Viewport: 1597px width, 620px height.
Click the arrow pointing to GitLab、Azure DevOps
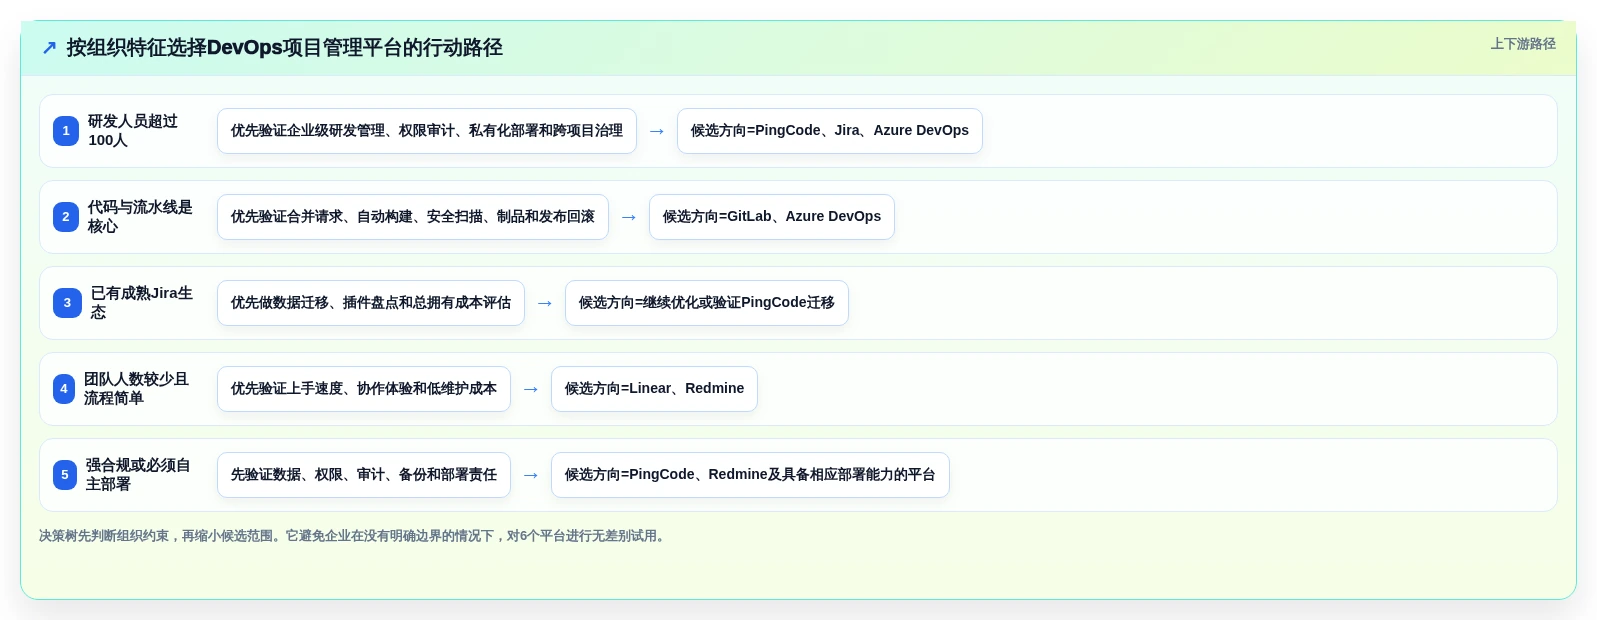[x=629, y=217]
